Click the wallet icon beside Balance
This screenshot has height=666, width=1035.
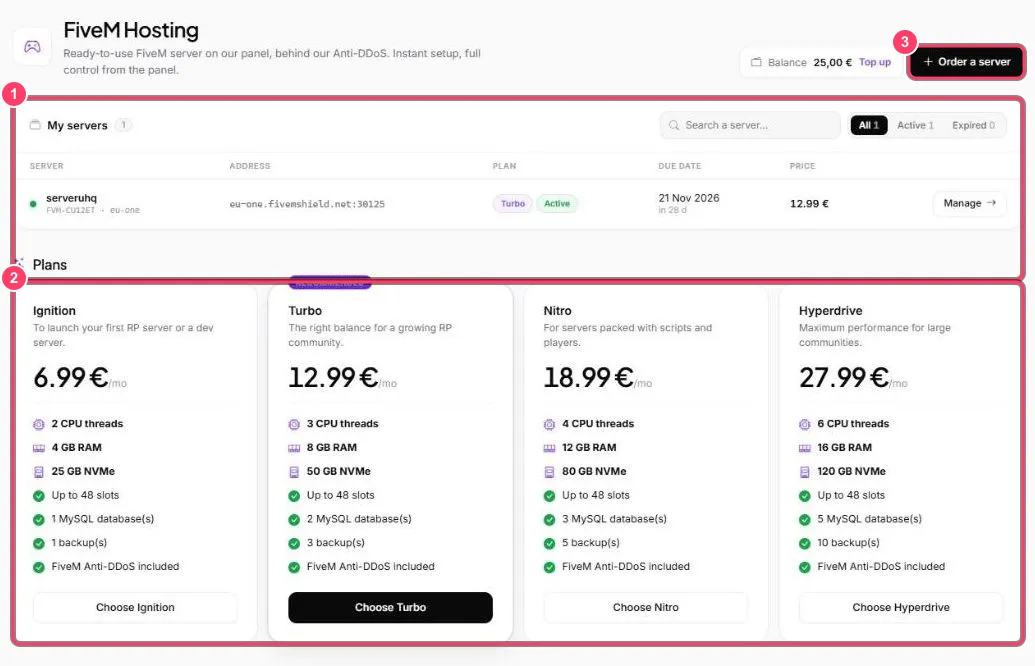click(756, 62)
